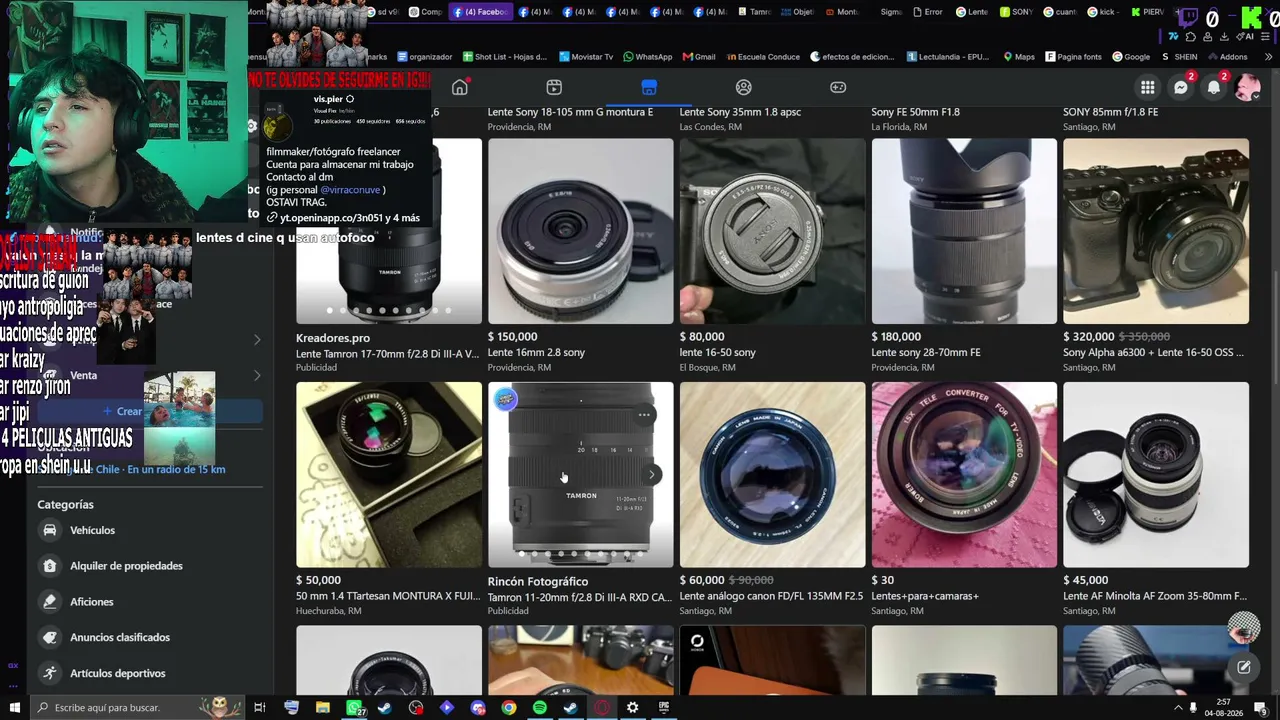The image size is (1280, 720).
Task: Open Marketplace tab icon
Action: point(649,87)
